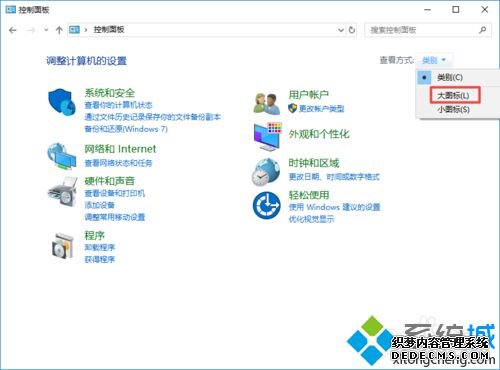Click 优化视觉显示 link
The height and width of the screenshot is (370, 500).
[311, 219]
